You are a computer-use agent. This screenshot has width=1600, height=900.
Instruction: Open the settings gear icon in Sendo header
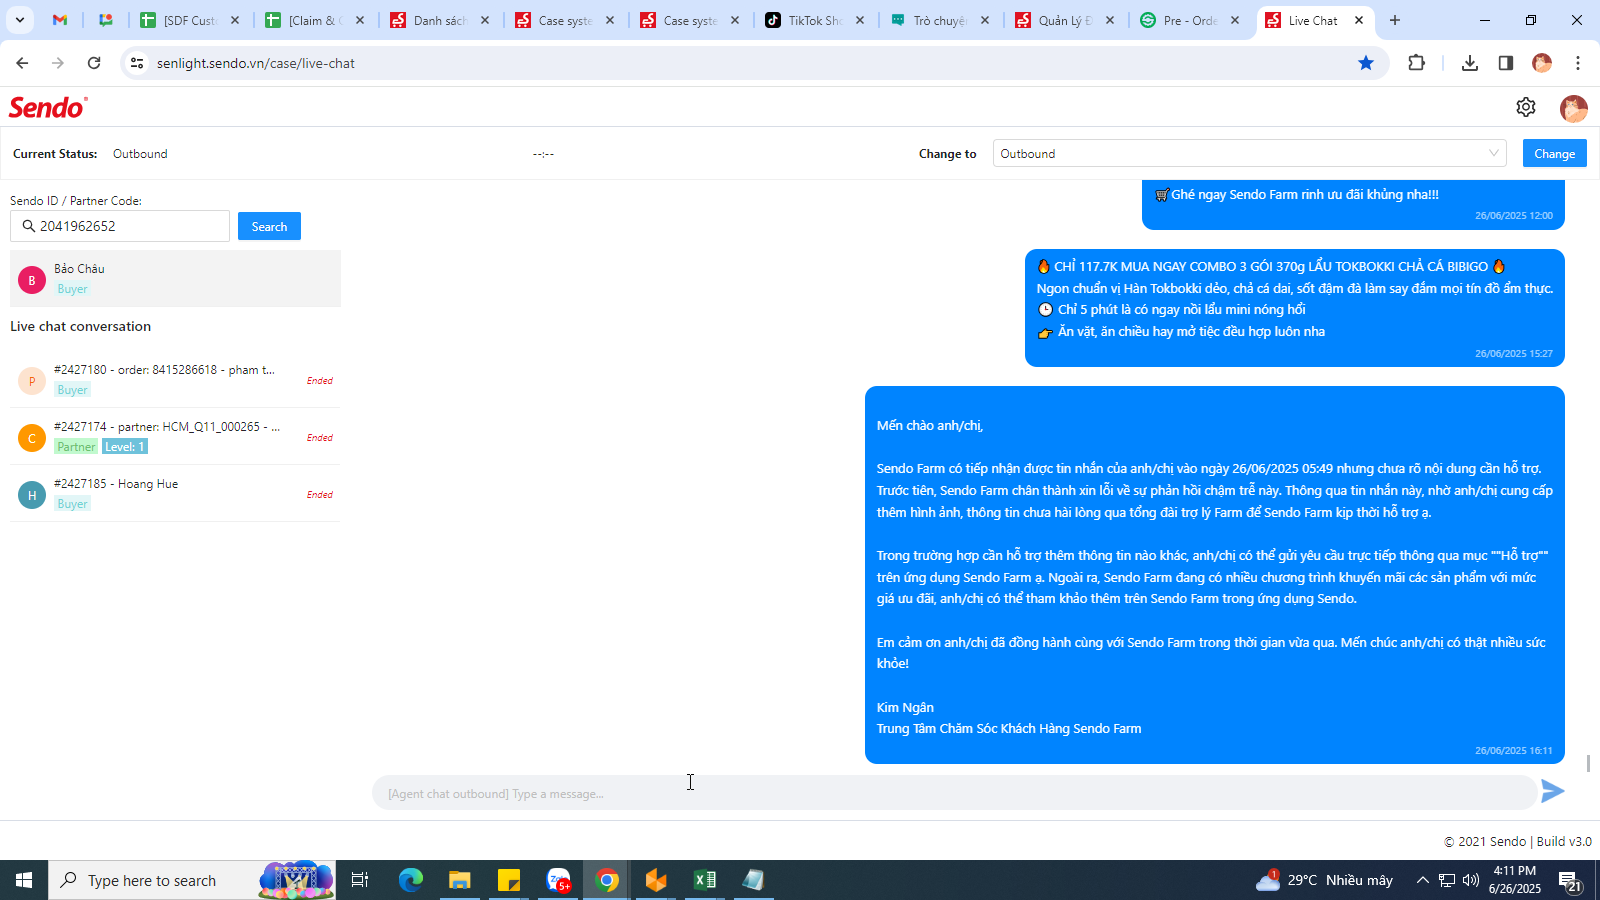(x=1526, y=107)
